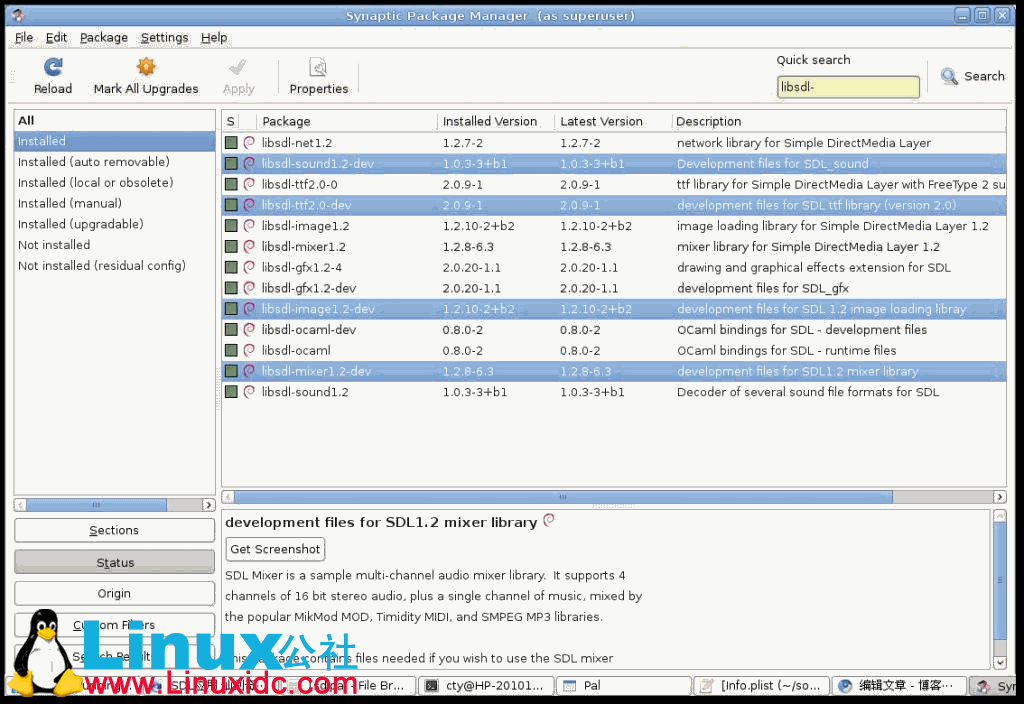Sort by Installed Version column header
Screen dimensions: 1024x704
490,121
